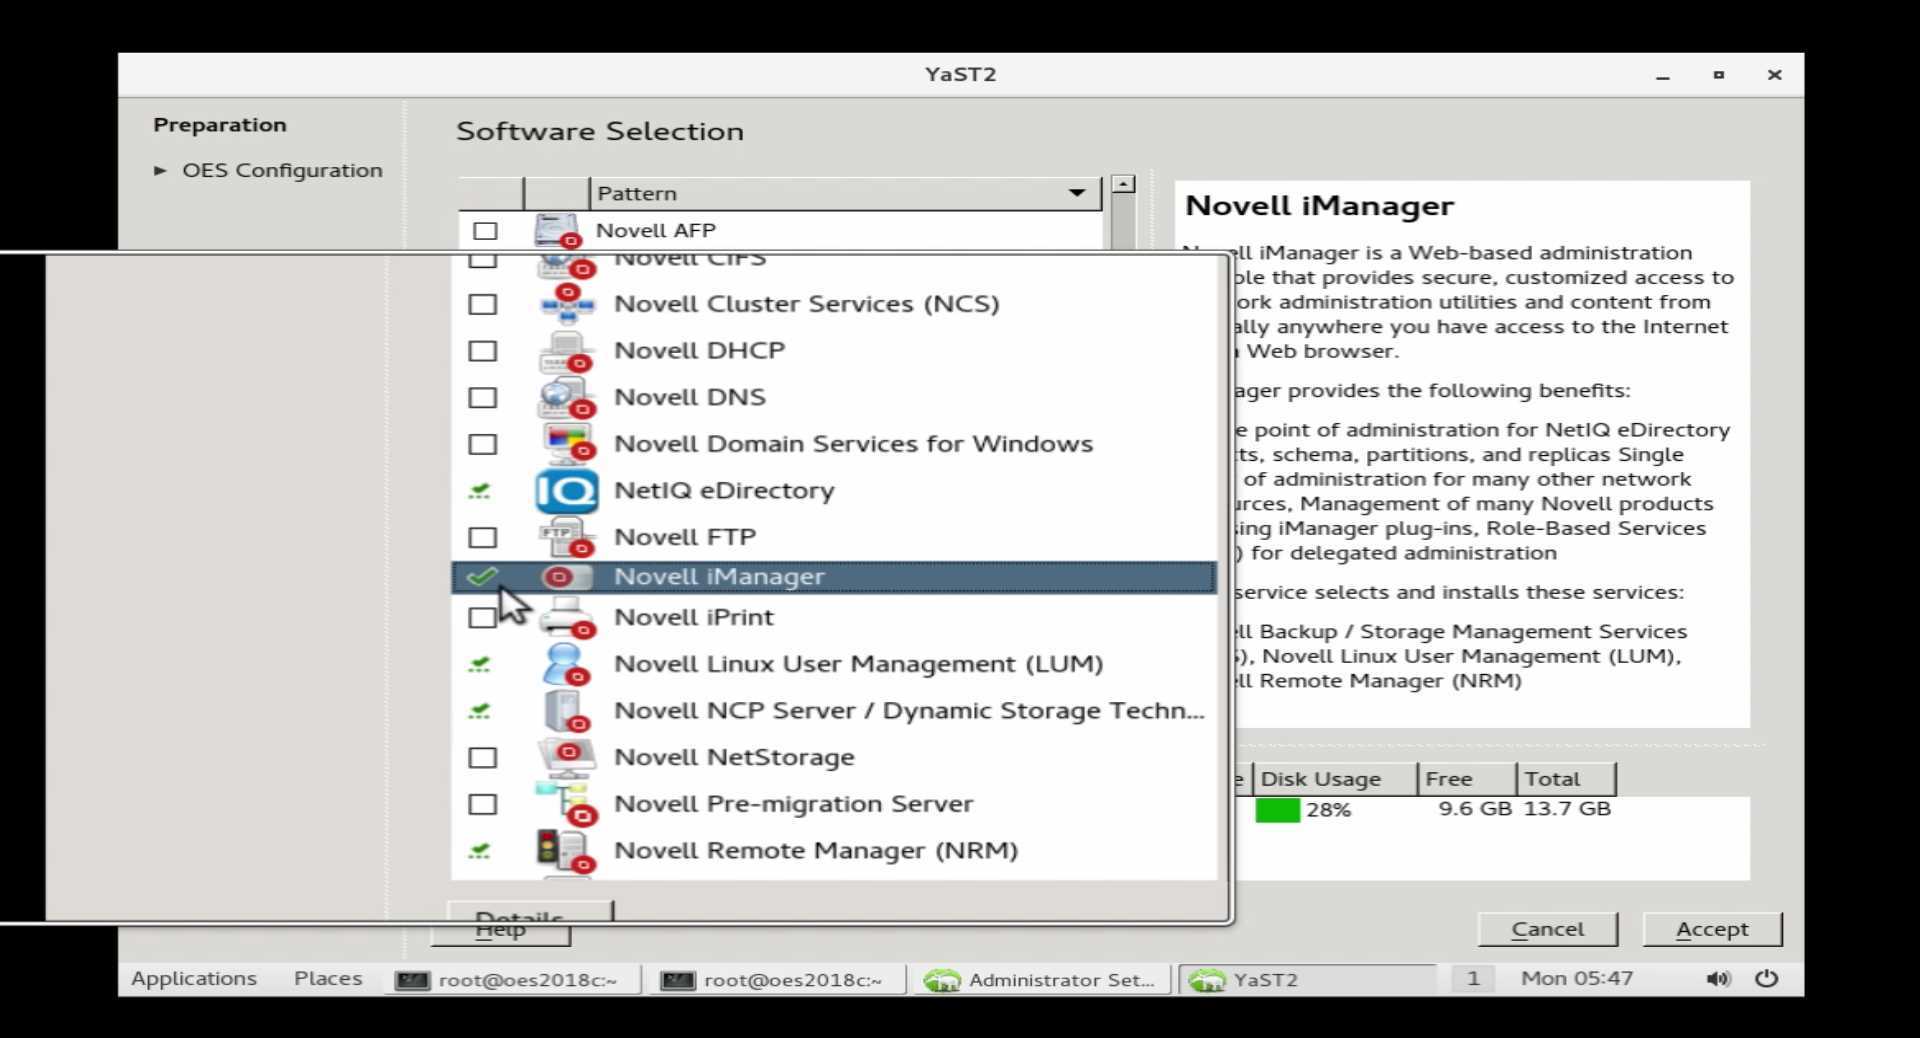Click the Help button
The width and height of the screenshot is (1920, 1038).
click(500, 933)
